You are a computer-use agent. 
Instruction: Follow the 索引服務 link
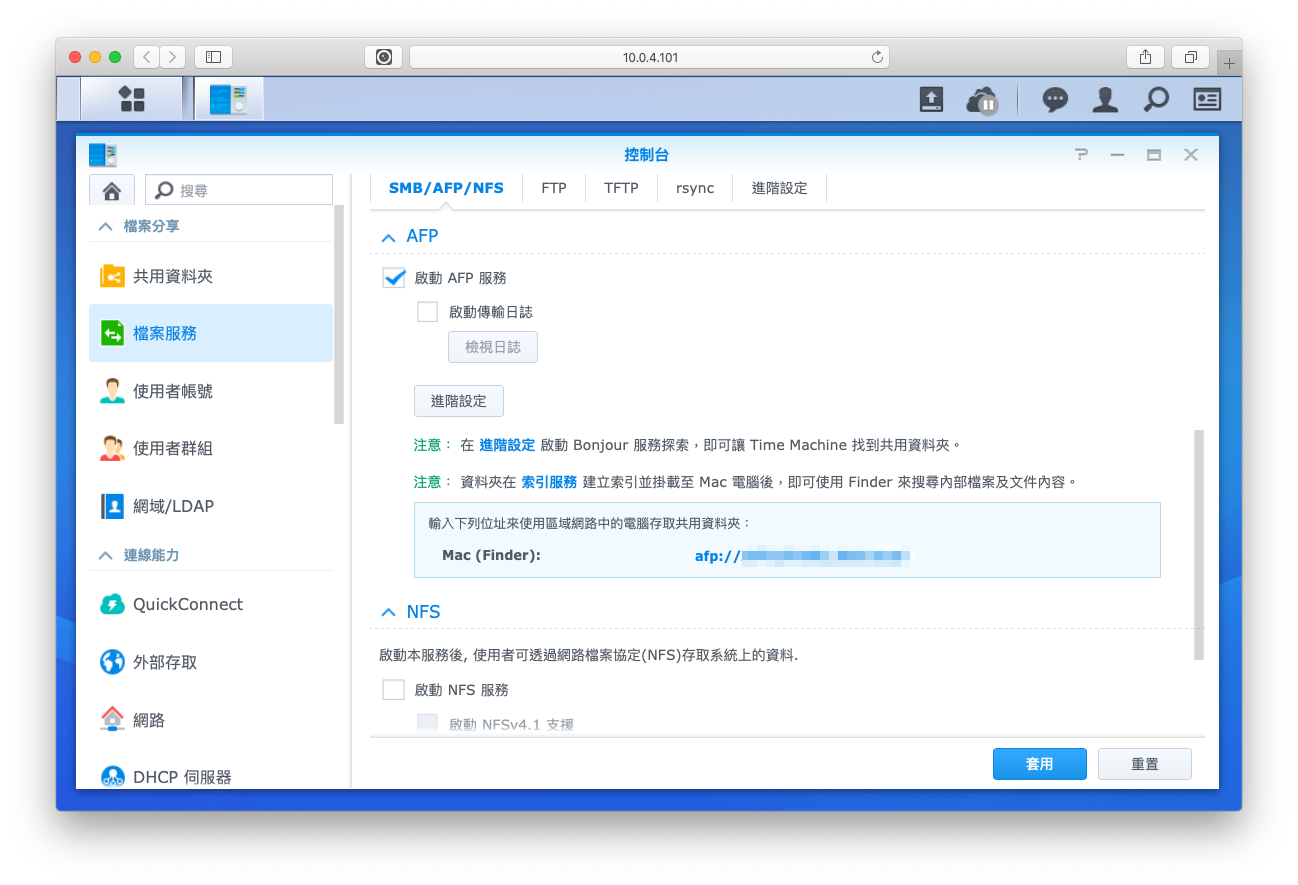coord(549,482)
